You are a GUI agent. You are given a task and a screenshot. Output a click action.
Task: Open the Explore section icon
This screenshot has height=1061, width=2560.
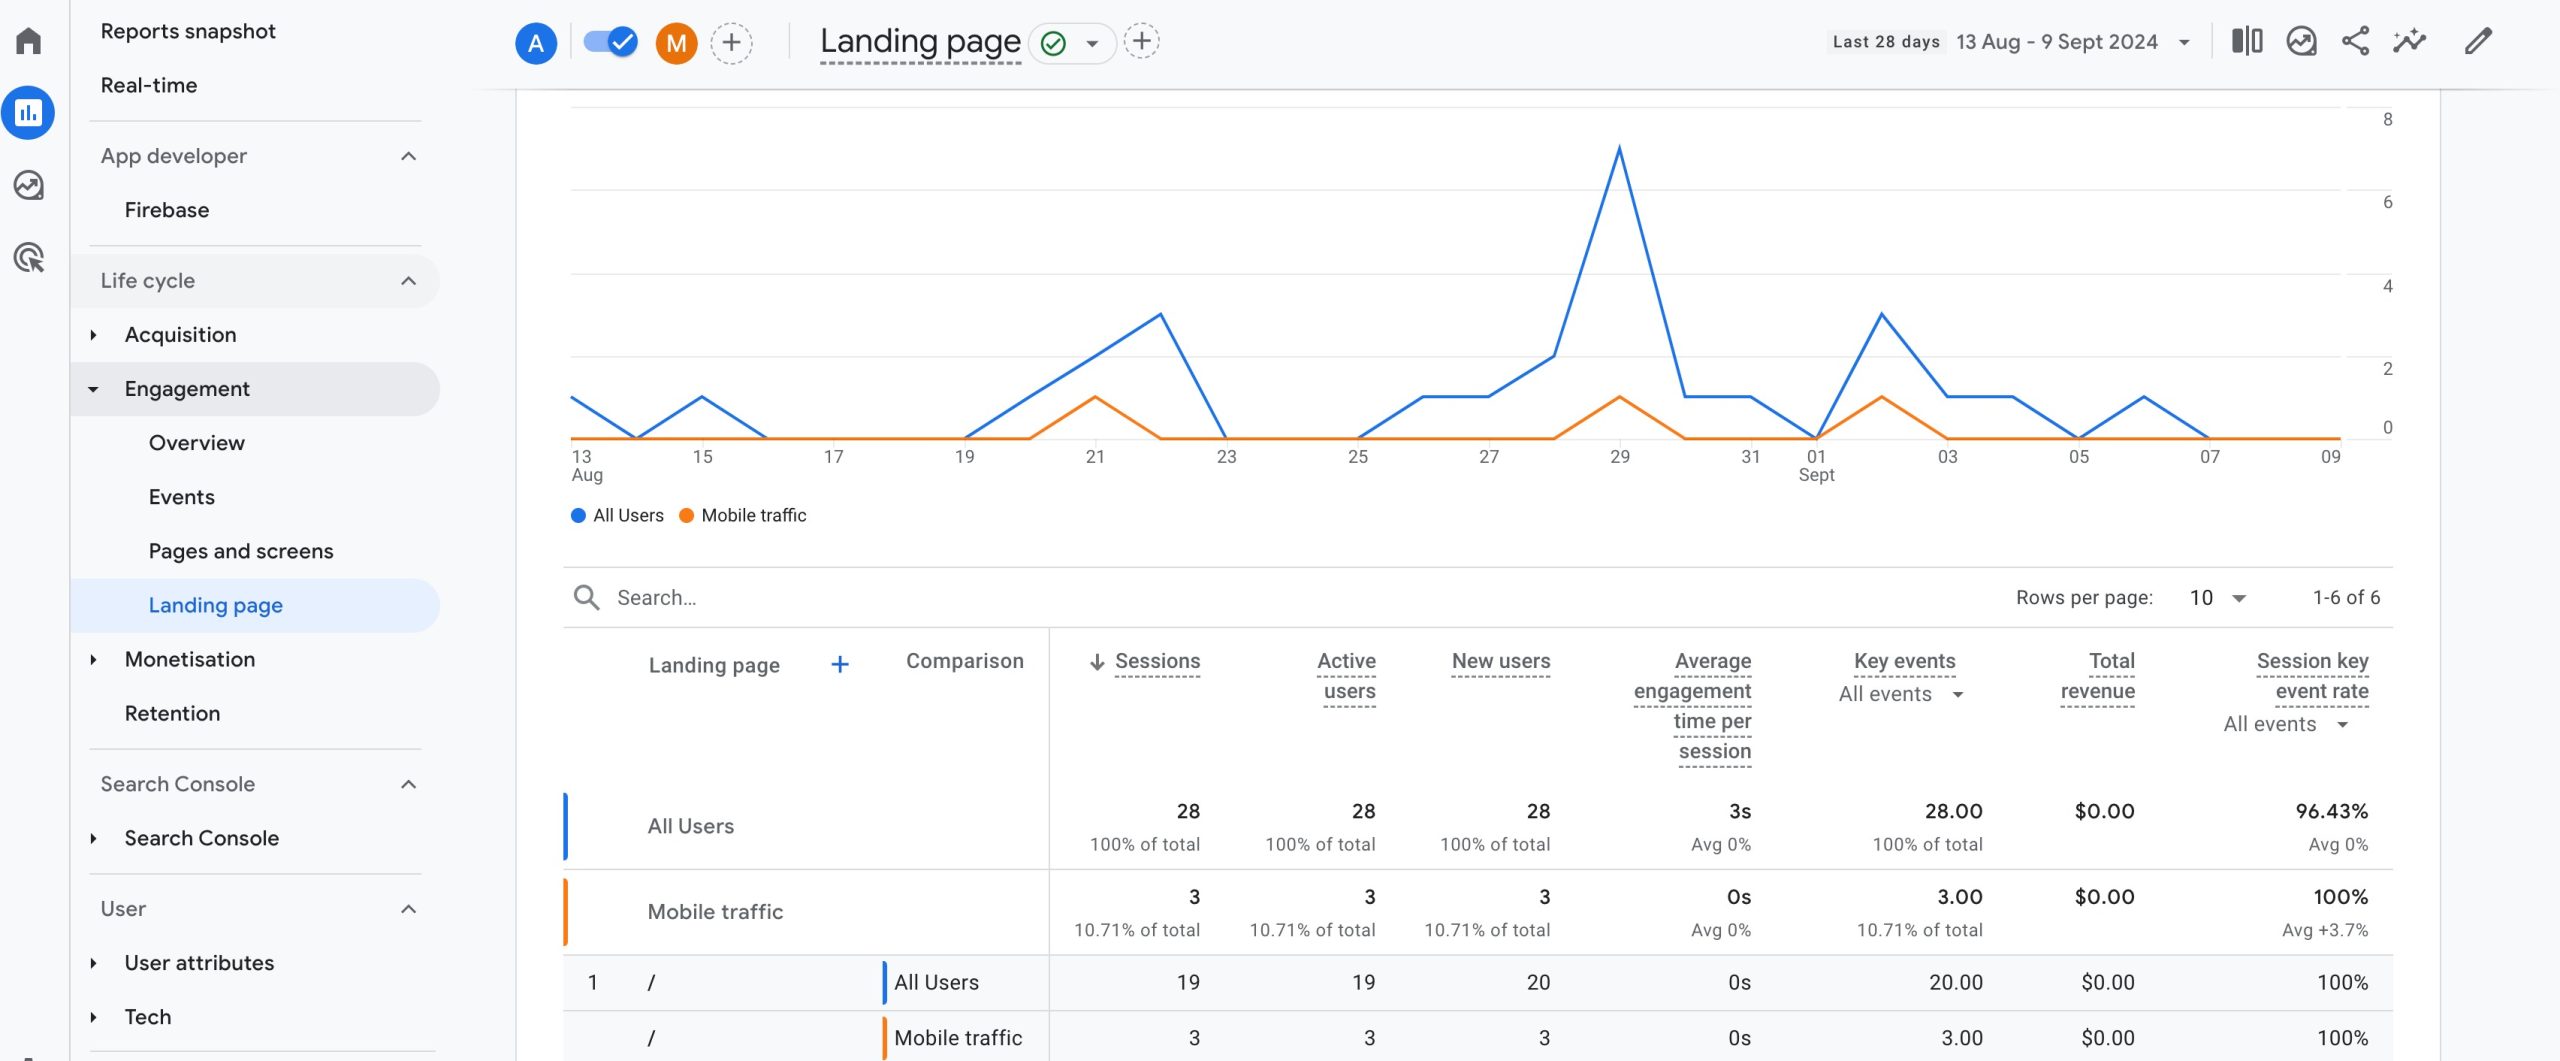tap(28, 186)
